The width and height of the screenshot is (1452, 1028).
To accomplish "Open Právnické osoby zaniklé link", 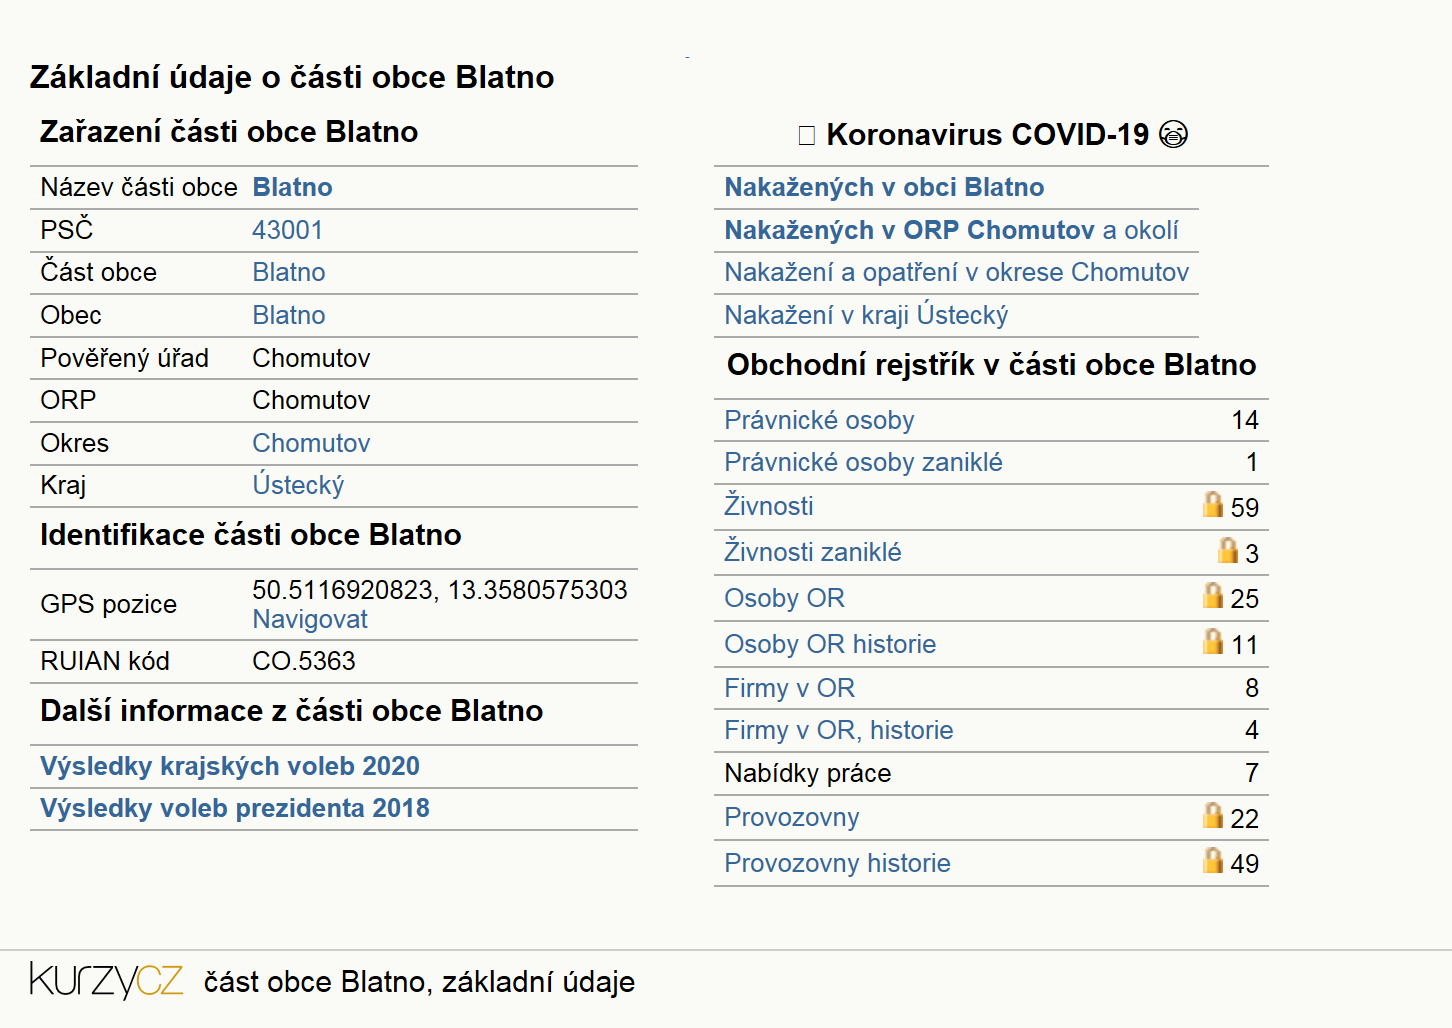I will (863, 462).
